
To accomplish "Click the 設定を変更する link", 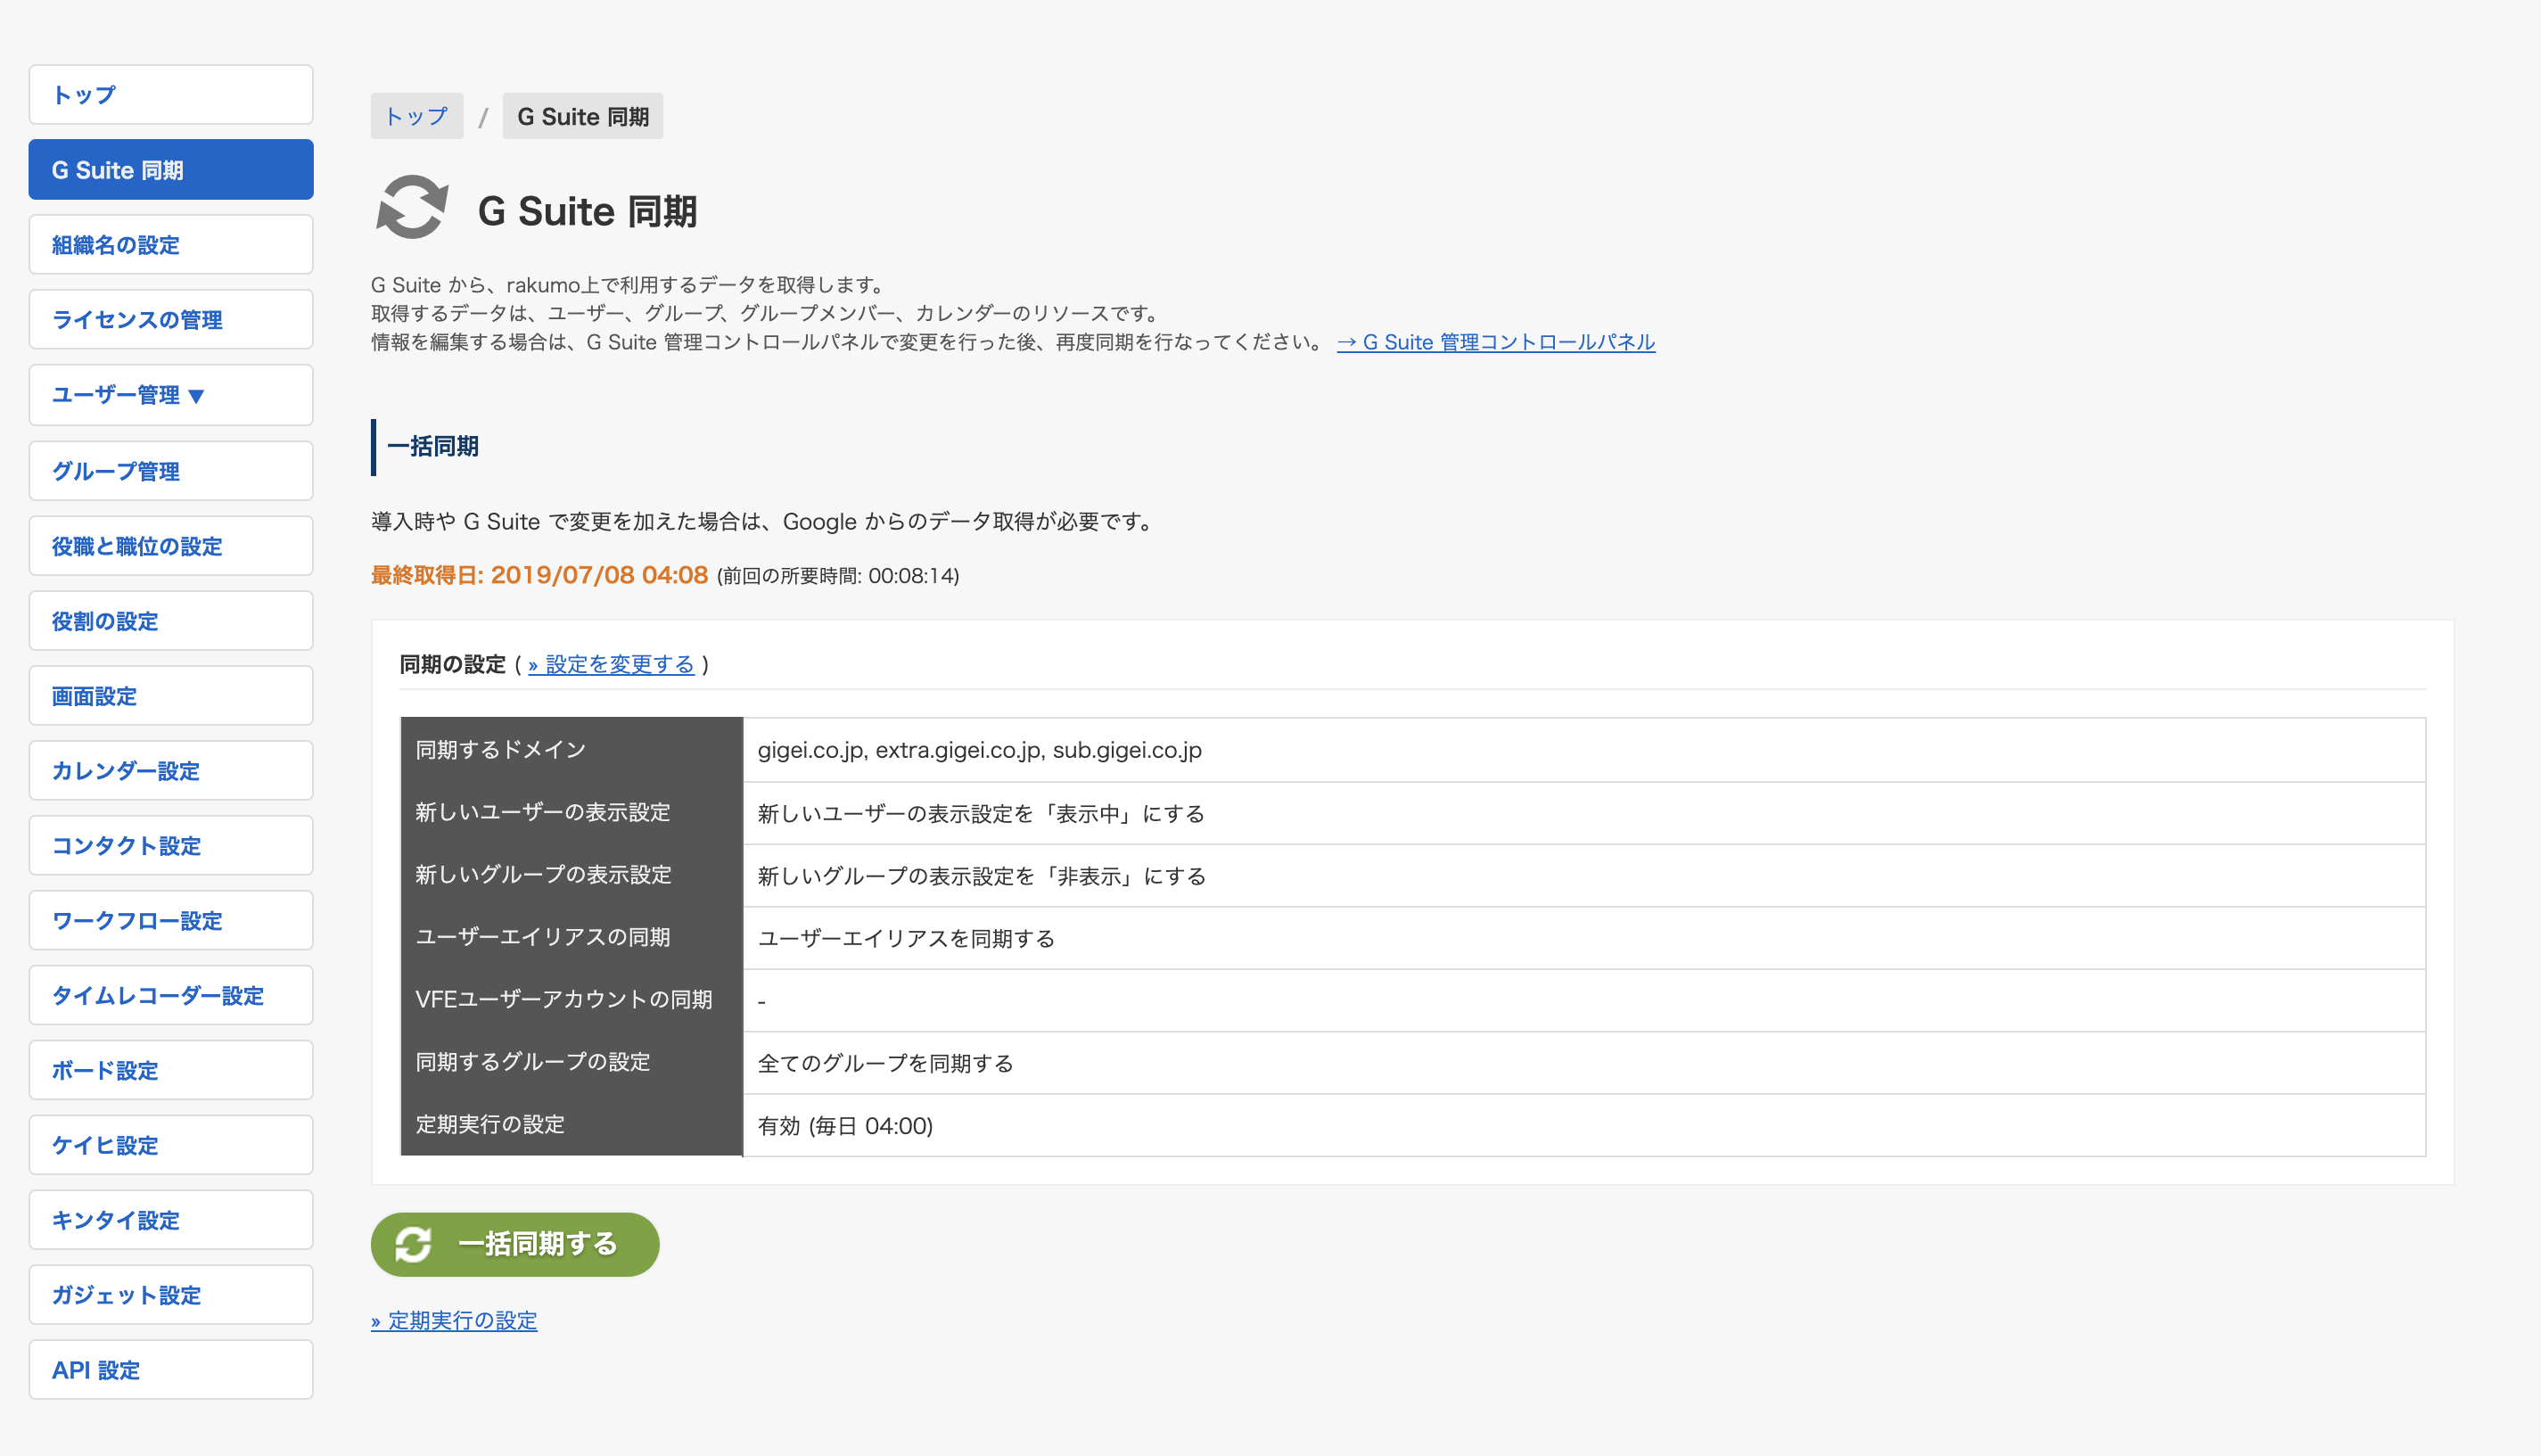I will pos(611,665).
